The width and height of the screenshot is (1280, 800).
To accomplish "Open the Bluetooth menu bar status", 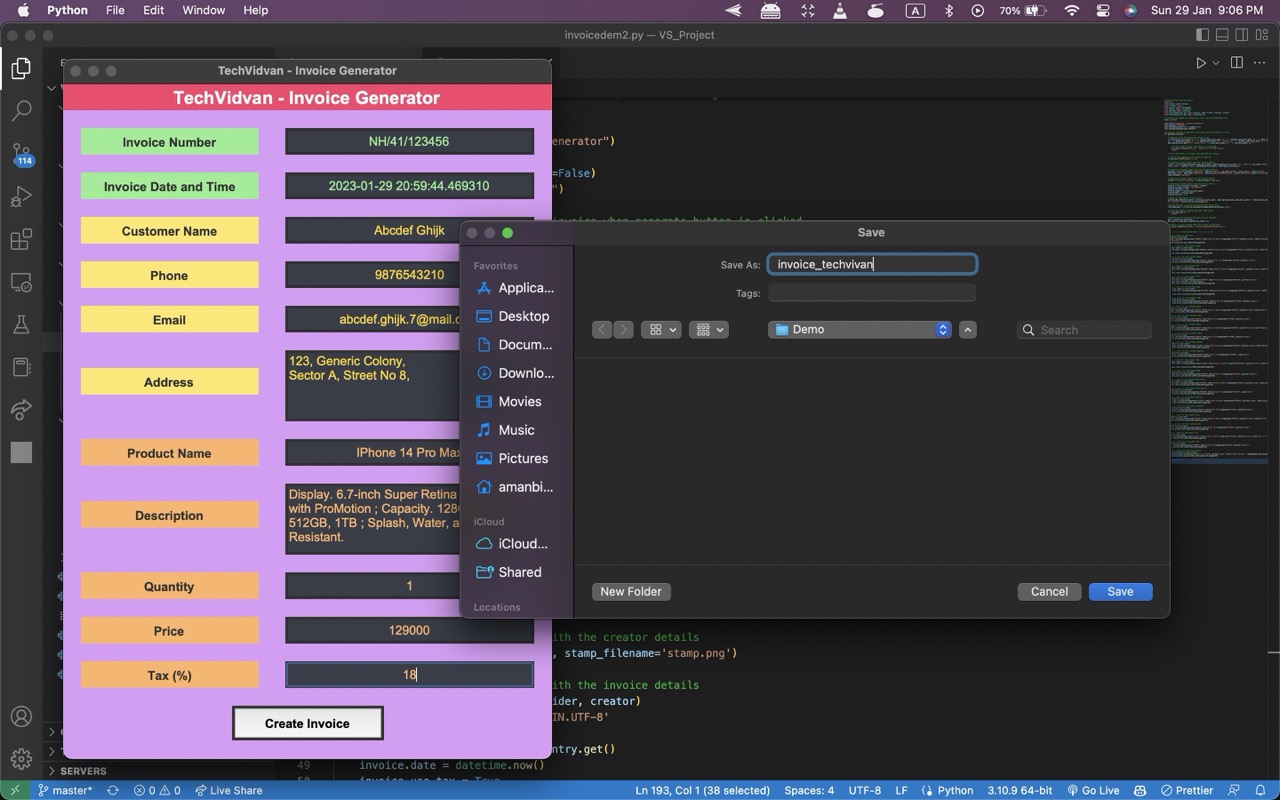I will coord(949,10).
